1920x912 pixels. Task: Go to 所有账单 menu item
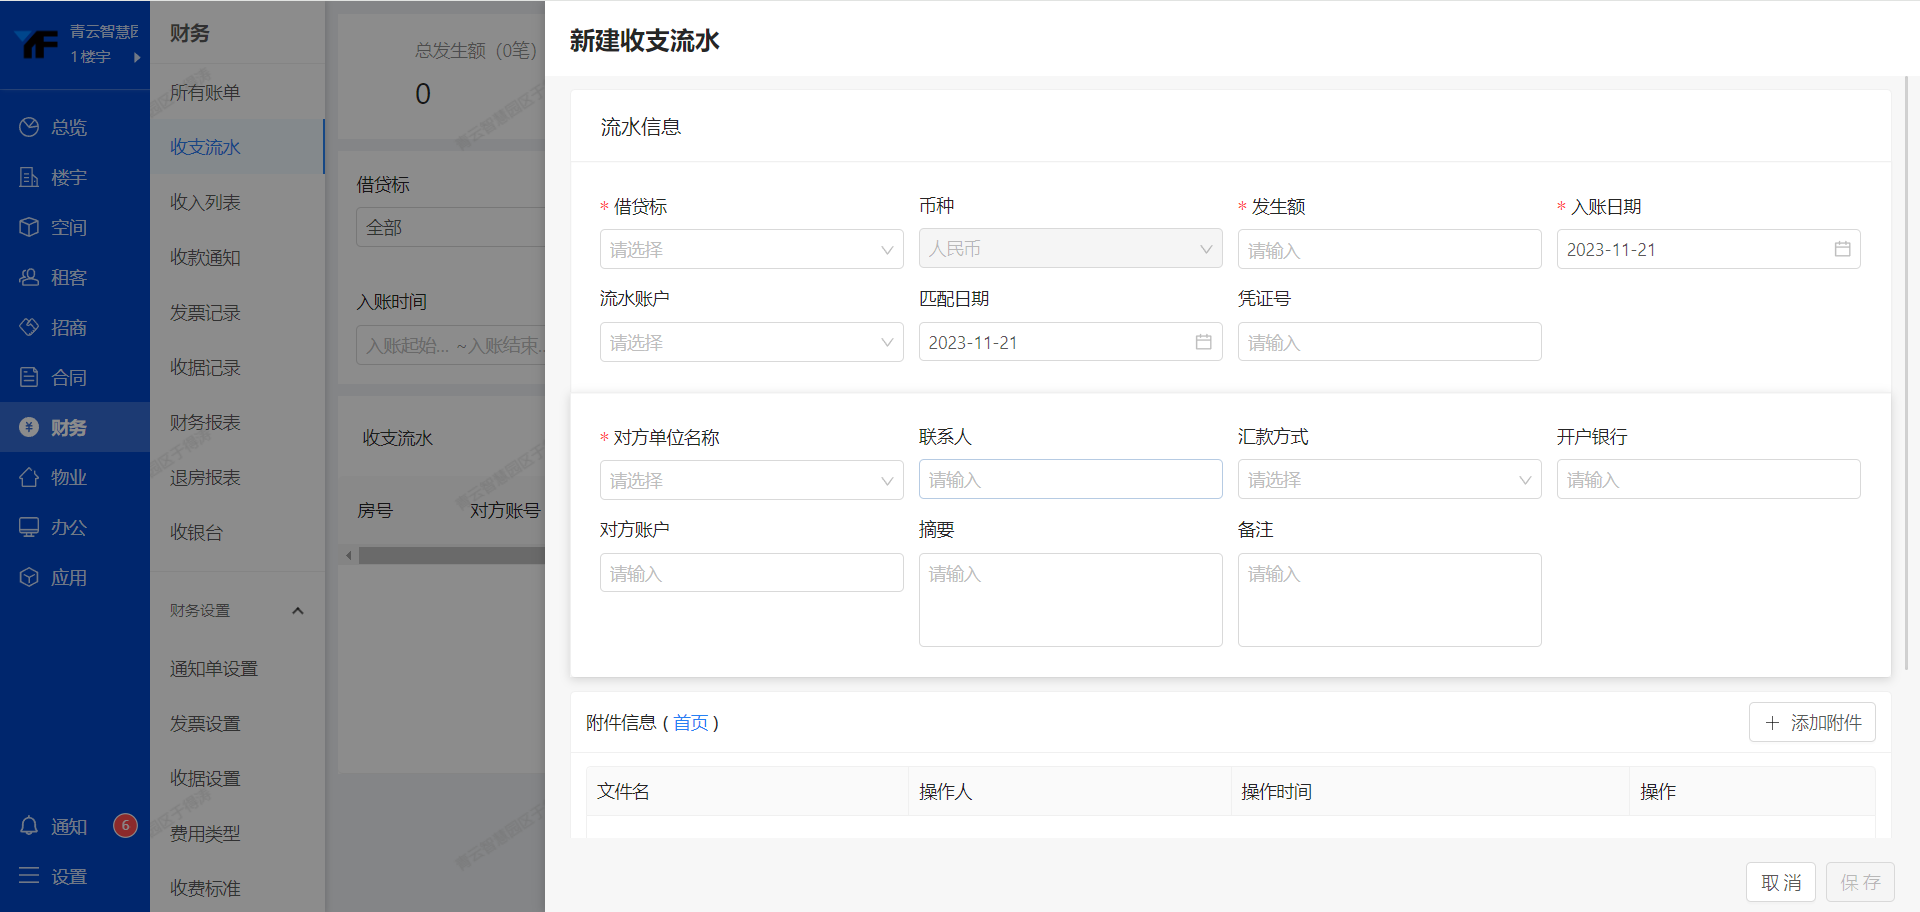[205, 93]
